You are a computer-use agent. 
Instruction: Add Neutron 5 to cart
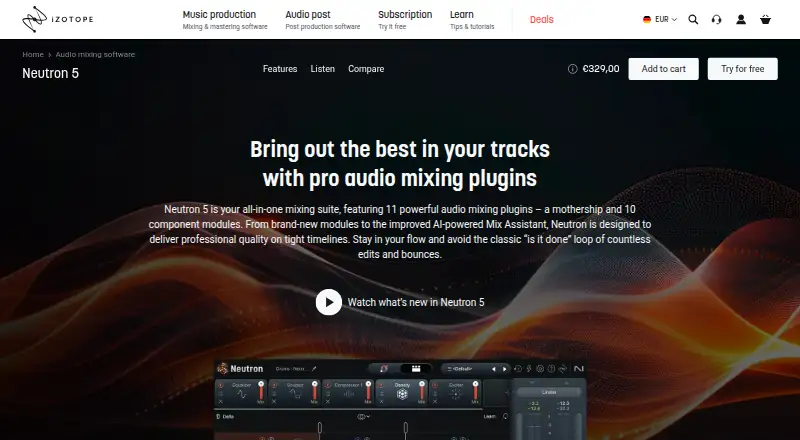point(663,68)
